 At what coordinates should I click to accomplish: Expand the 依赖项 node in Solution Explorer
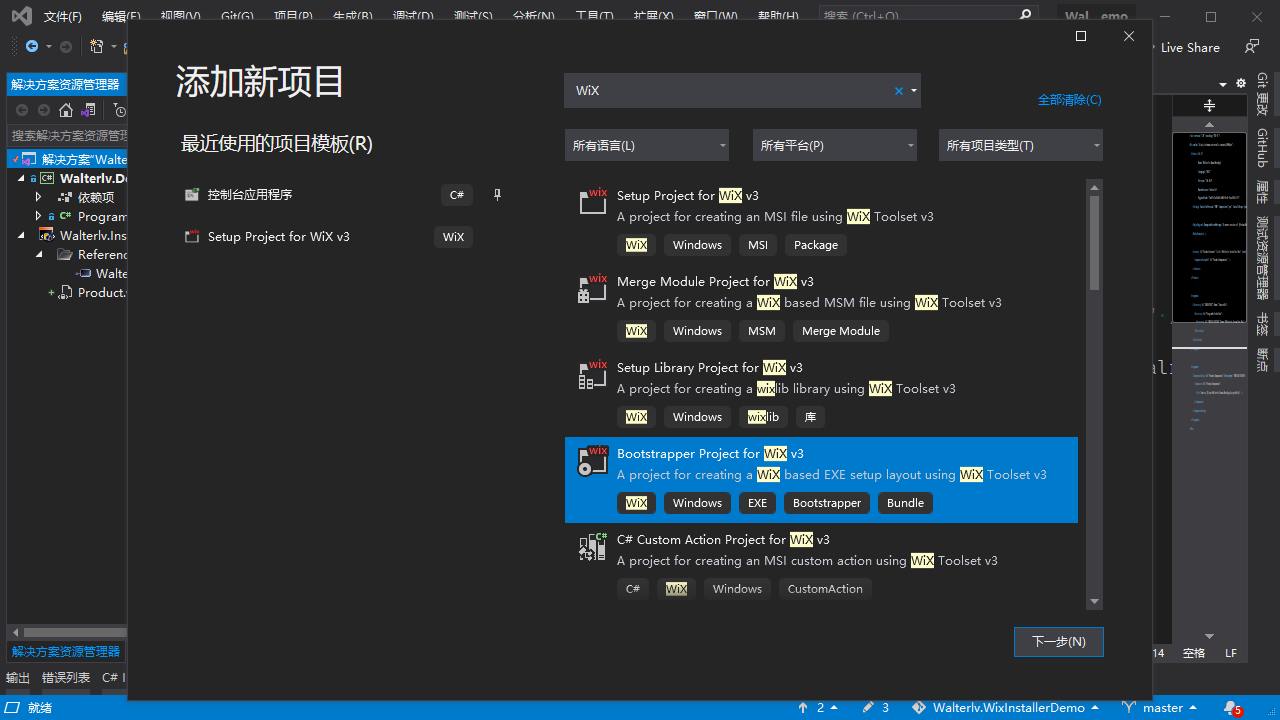[x=38, y=197]
